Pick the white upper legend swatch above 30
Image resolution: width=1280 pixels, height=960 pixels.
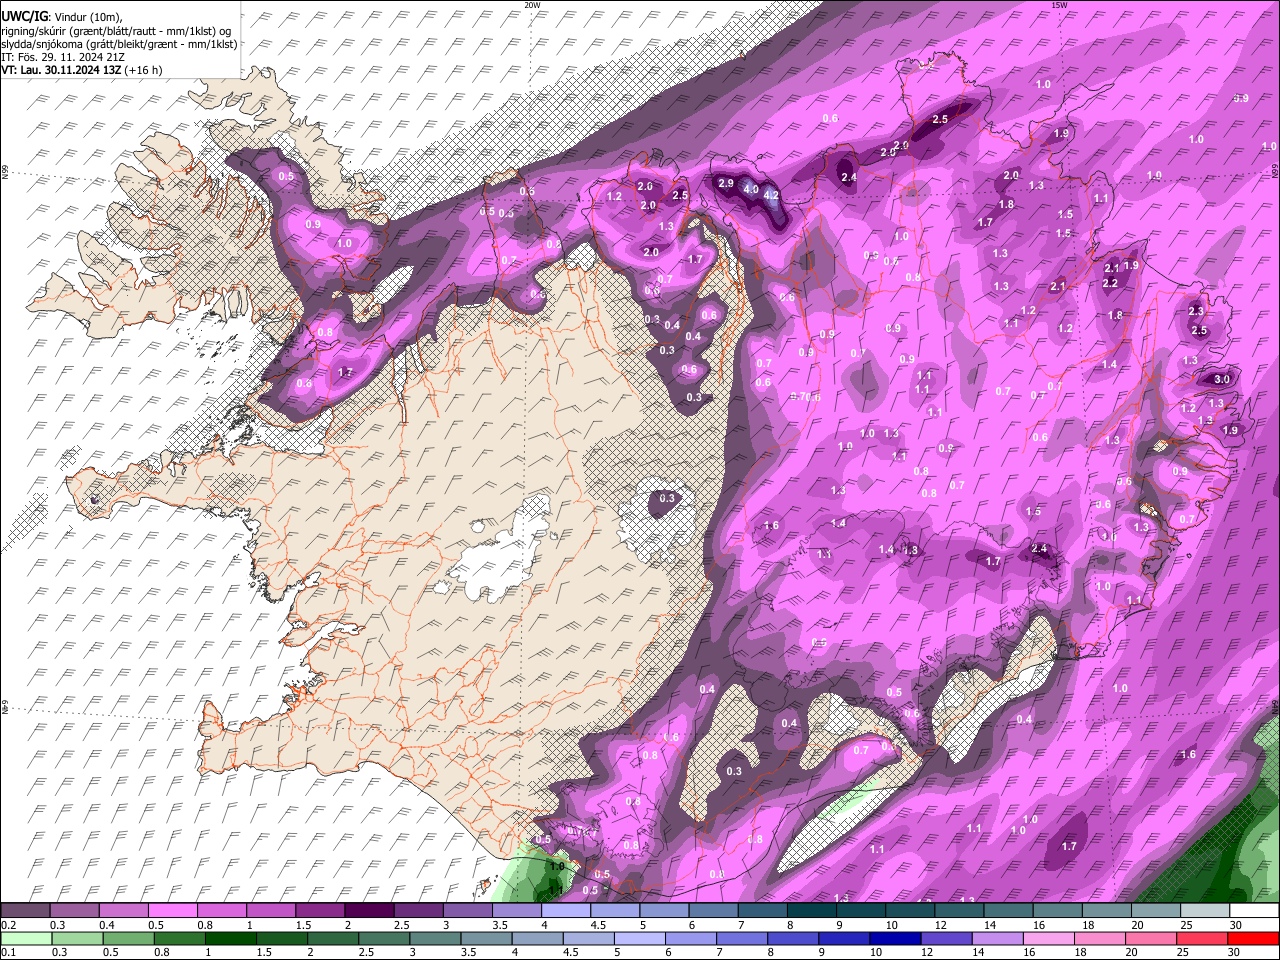click(x=1255, y=911)
